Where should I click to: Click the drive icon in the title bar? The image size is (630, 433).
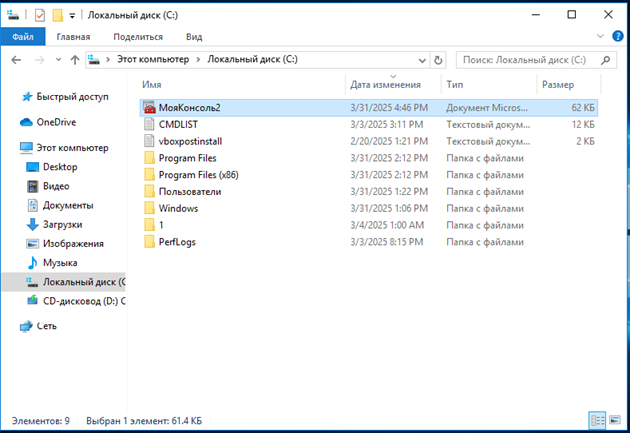(13, 15)
